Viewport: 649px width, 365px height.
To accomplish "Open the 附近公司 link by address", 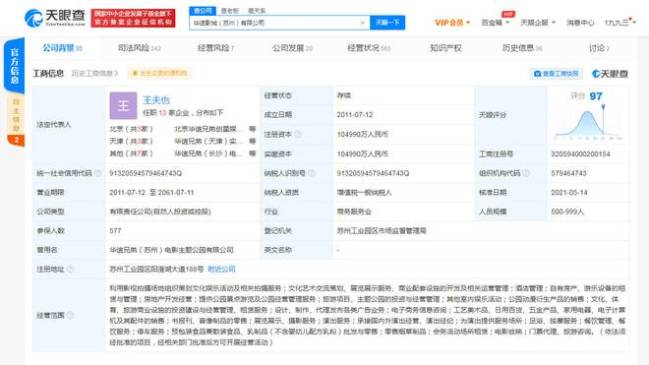I will tap(221, 269).
